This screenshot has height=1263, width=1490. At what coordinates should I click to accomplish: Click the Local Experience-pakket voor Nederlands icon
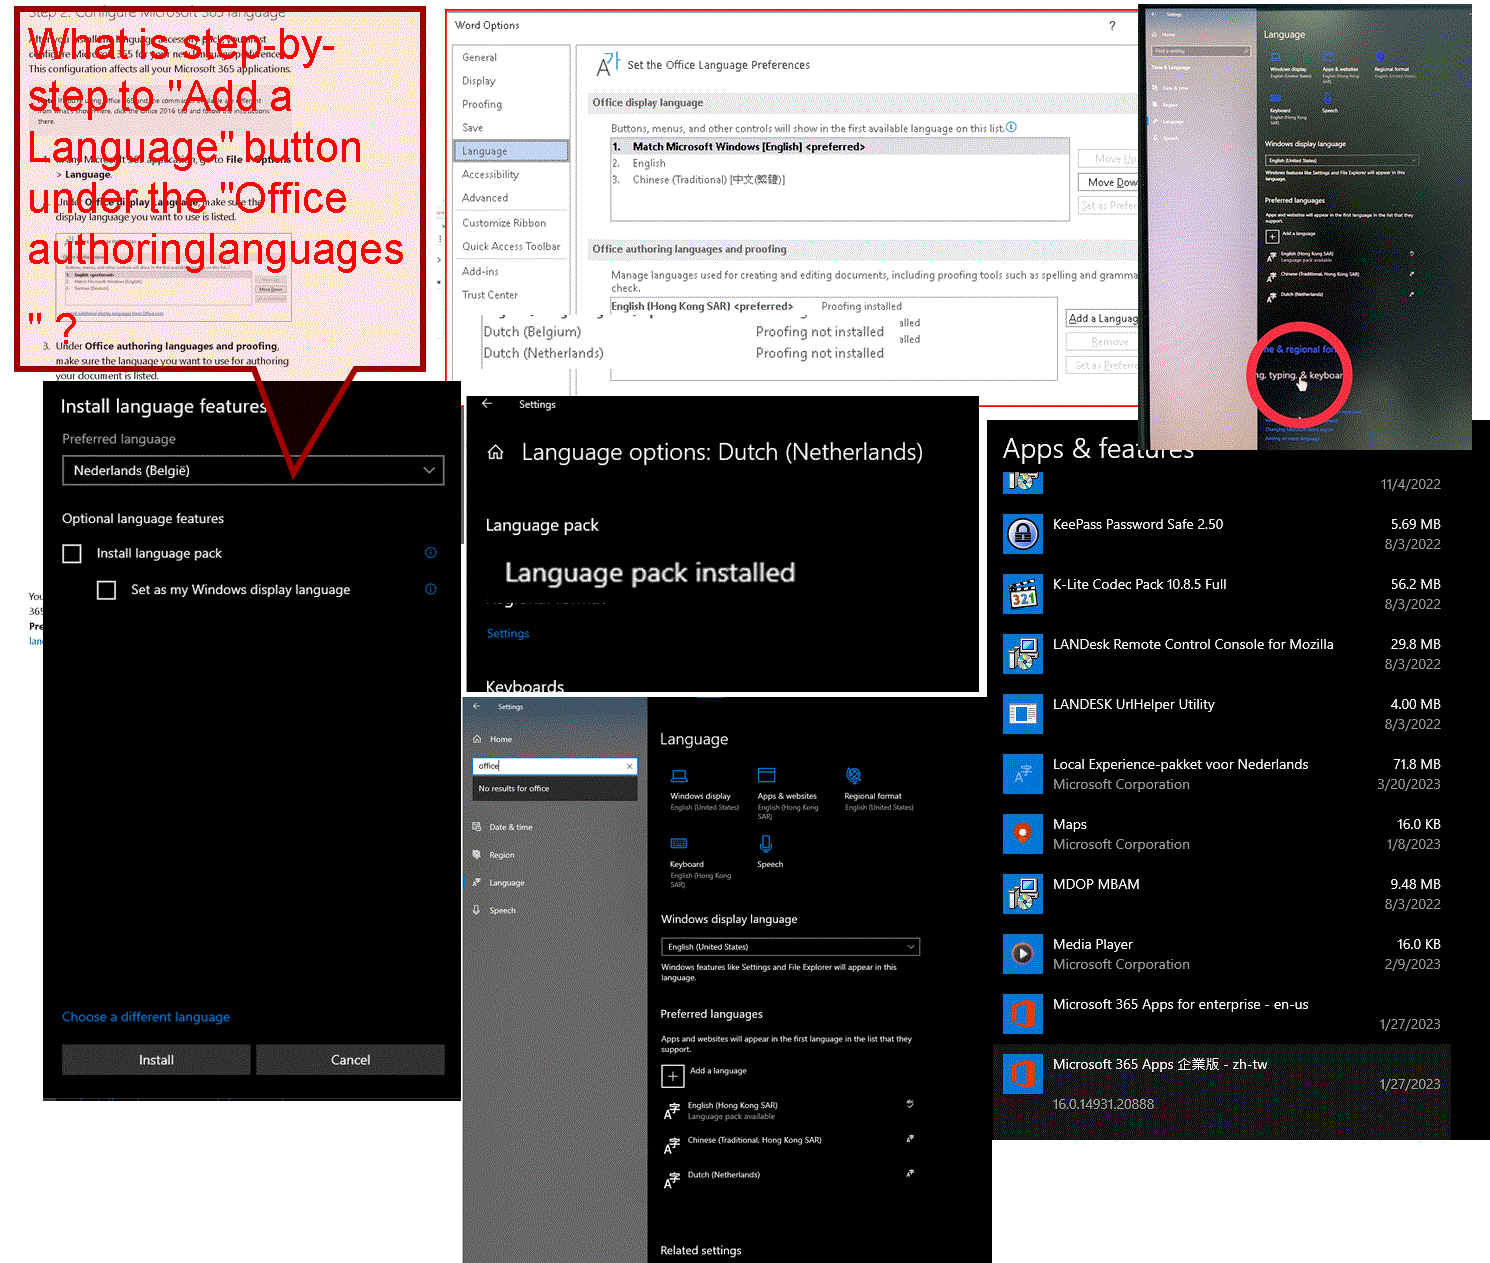[1022, 774]
